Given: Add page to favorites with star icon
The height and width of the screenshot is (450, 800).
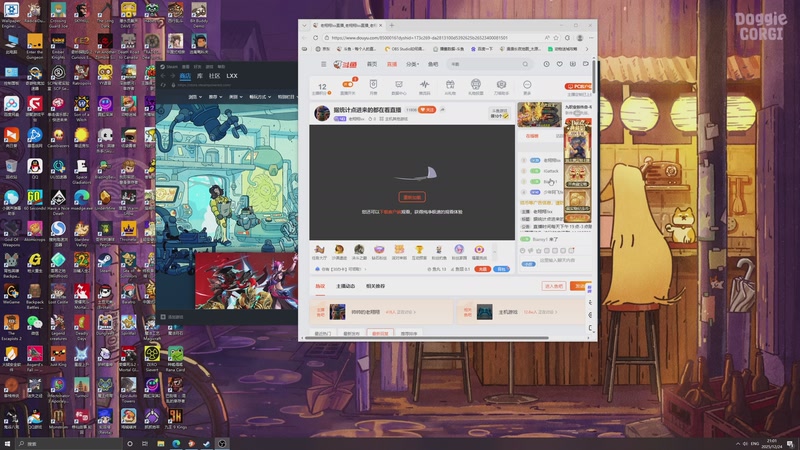Looking at the screenshot, I should coord(556,38).
